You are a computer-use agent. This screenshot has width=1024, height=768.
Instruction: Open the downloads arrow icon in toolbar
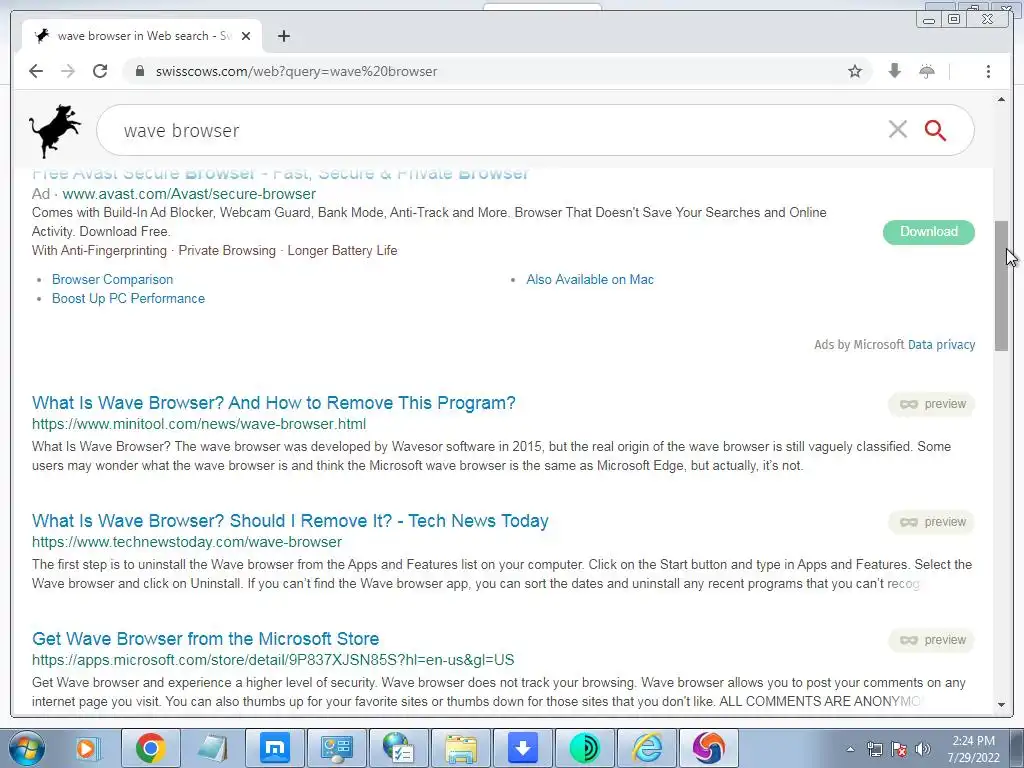point(895,71)
